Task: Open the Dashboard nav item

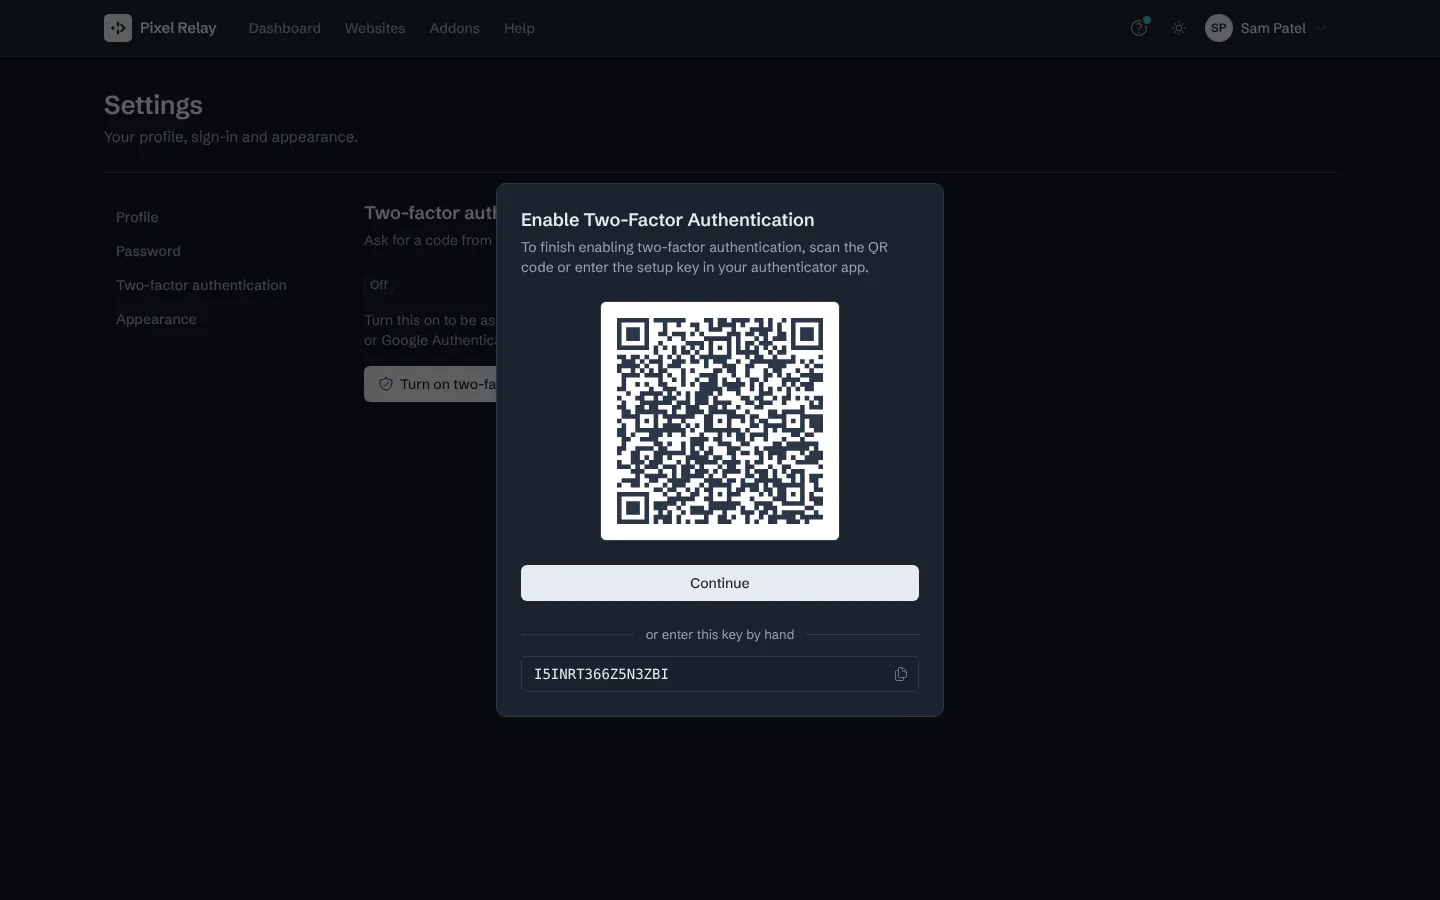Action: pyautogui.click(x=285, y=28)
